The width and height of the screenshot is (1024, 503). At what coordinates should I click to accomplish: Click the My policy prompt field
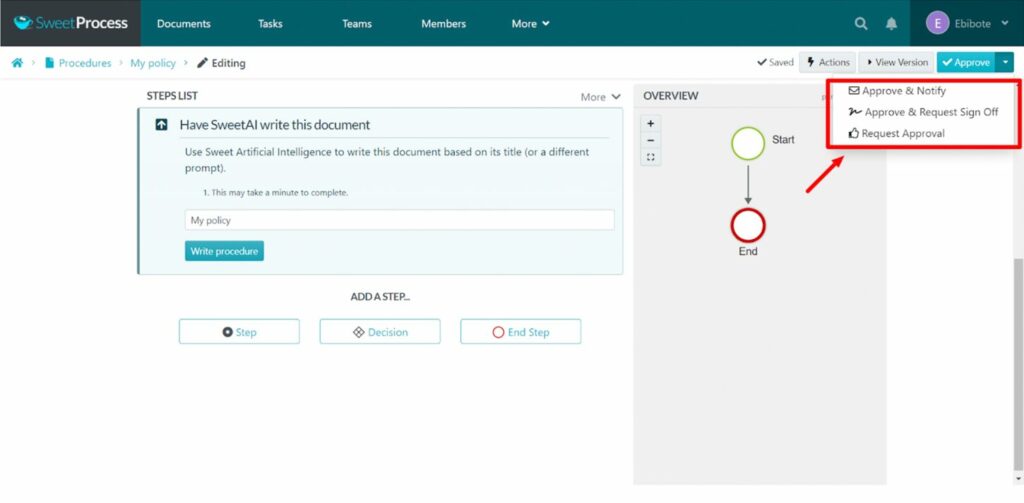click(399, 220)
